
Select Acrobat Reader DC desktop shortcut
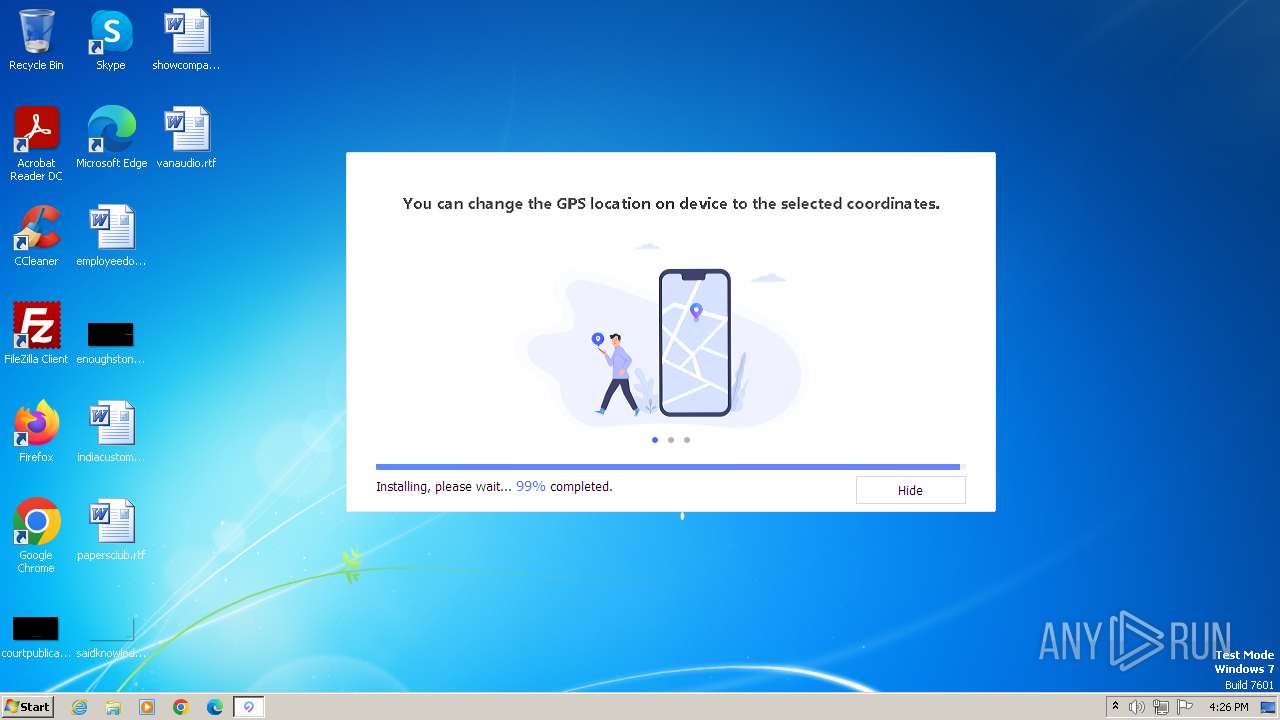[x=36, y=144]
